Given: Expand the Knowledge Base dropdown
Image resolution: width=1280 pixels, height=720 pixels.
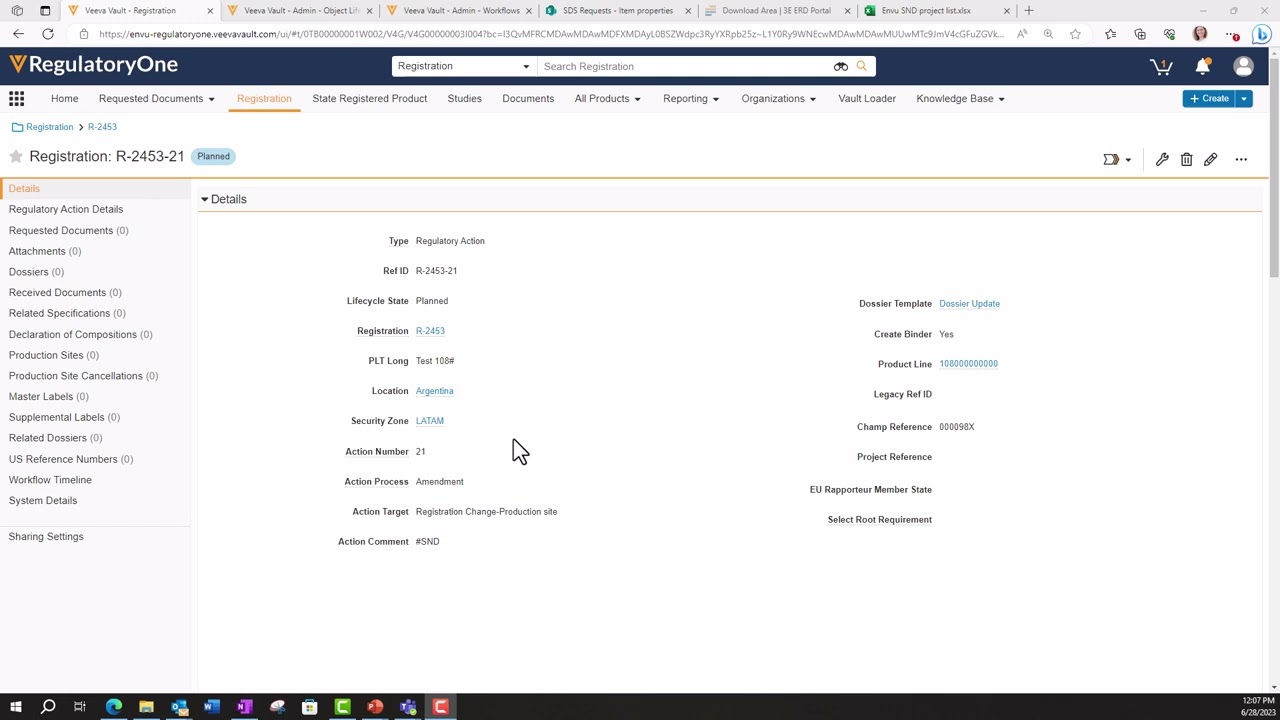Looking at the screenshot, I should click(x=961, y=99).
